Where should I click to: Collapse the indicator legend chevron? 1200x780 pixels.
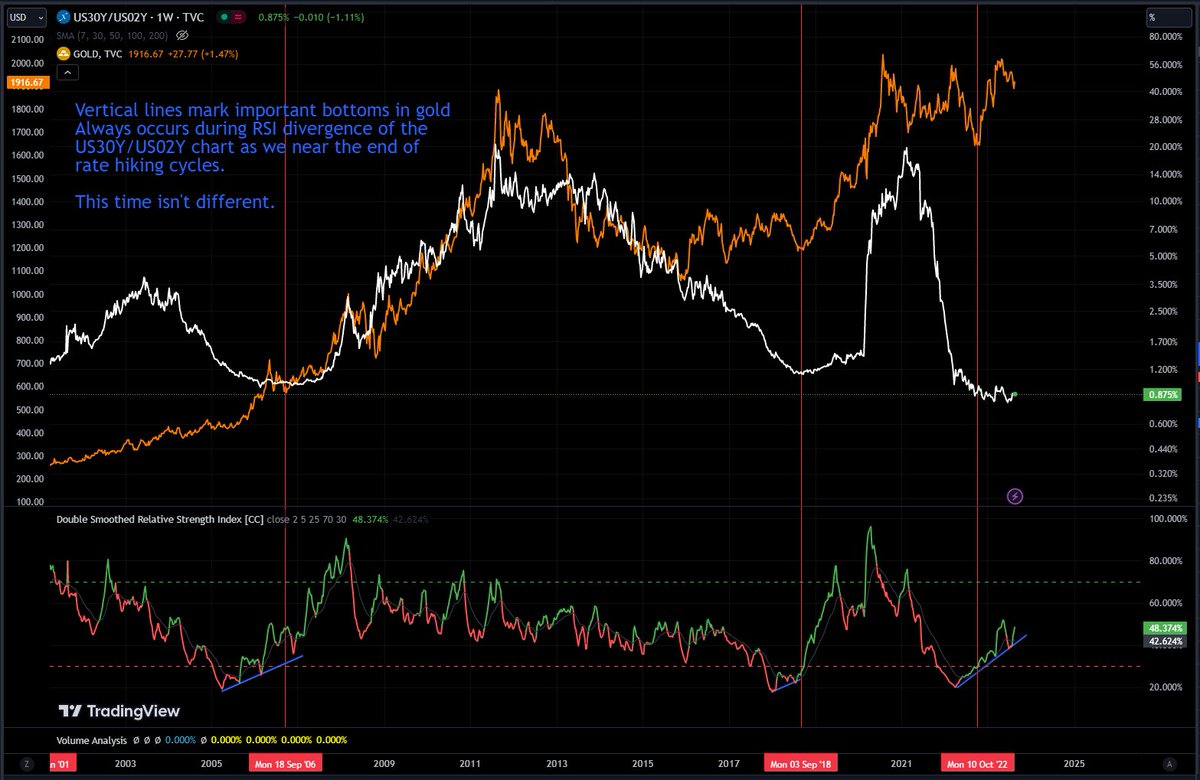pyautogui.click(x=68, y=72)
